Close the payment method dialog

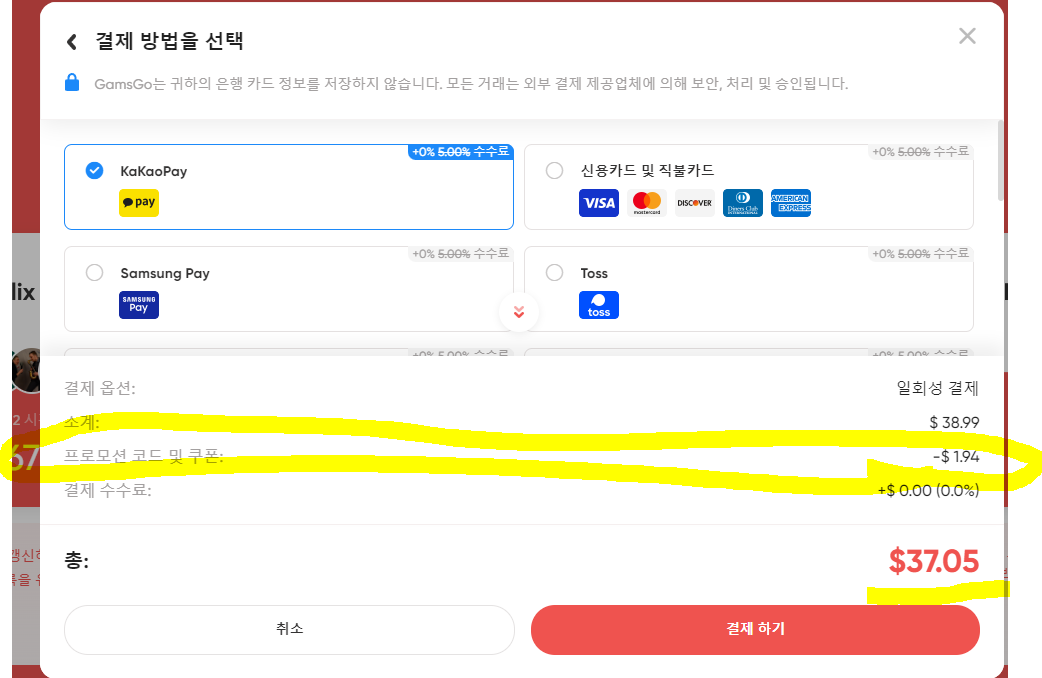click(967, 36)
